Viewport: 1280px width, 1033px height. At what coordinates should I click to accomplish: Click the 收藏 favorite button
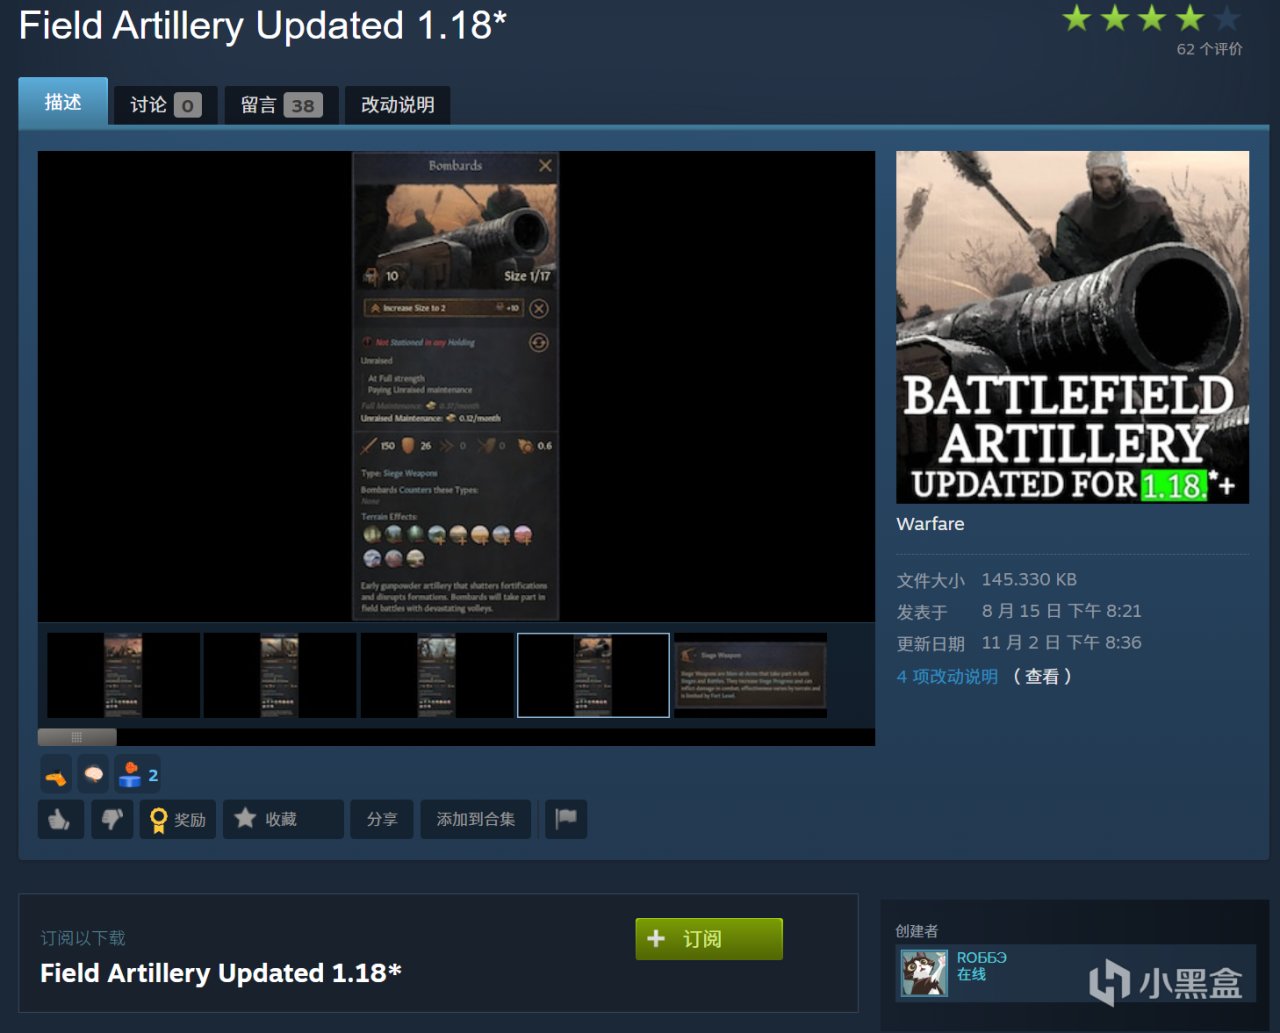pyautogui.click(x=283, y=819)
